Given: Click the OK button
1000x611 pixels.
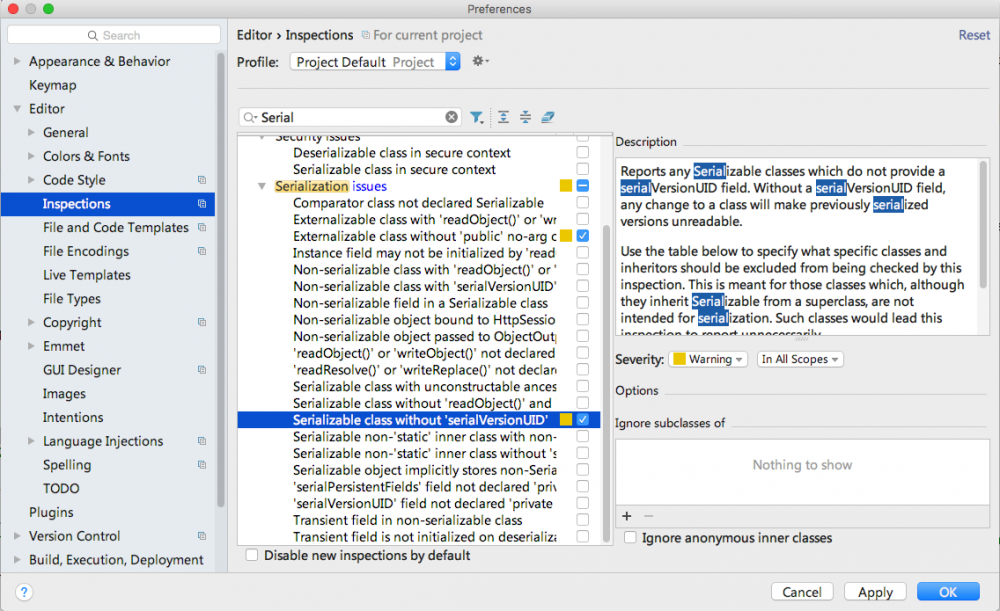Looking at the screenshot, I should pyautogui.click(x=948, y=592).
